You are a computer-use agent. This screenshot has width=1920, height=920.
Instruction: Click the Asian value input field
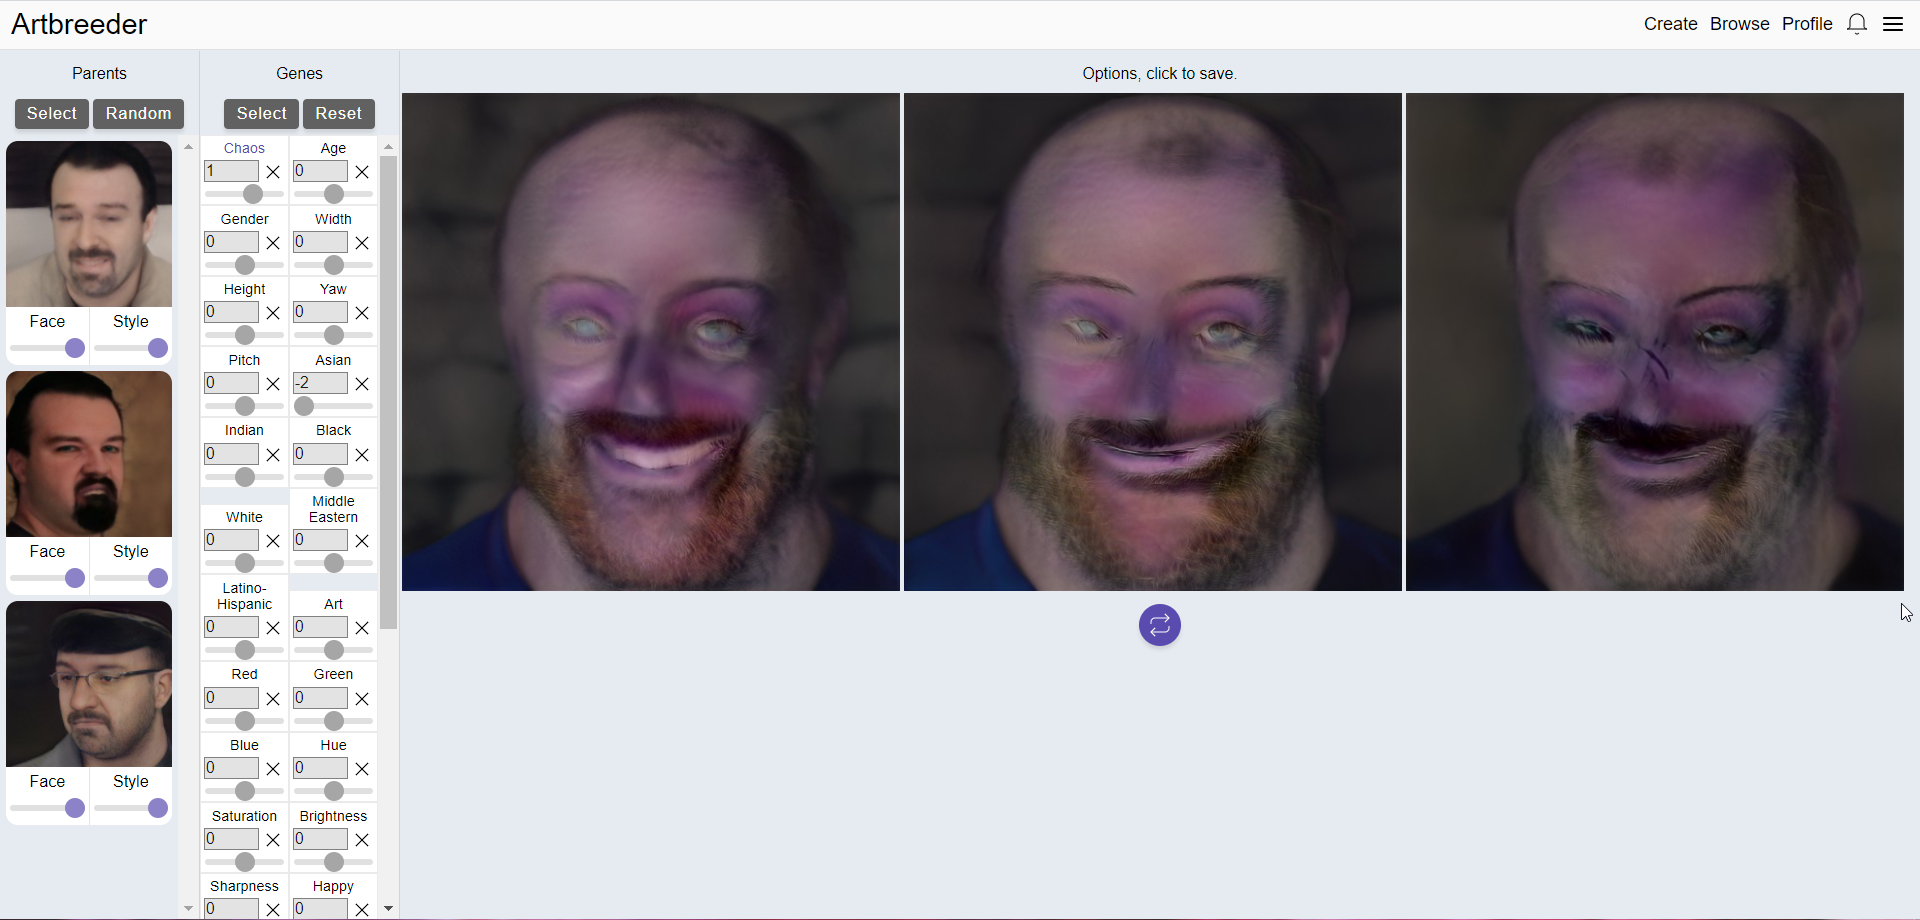(320, 383)
